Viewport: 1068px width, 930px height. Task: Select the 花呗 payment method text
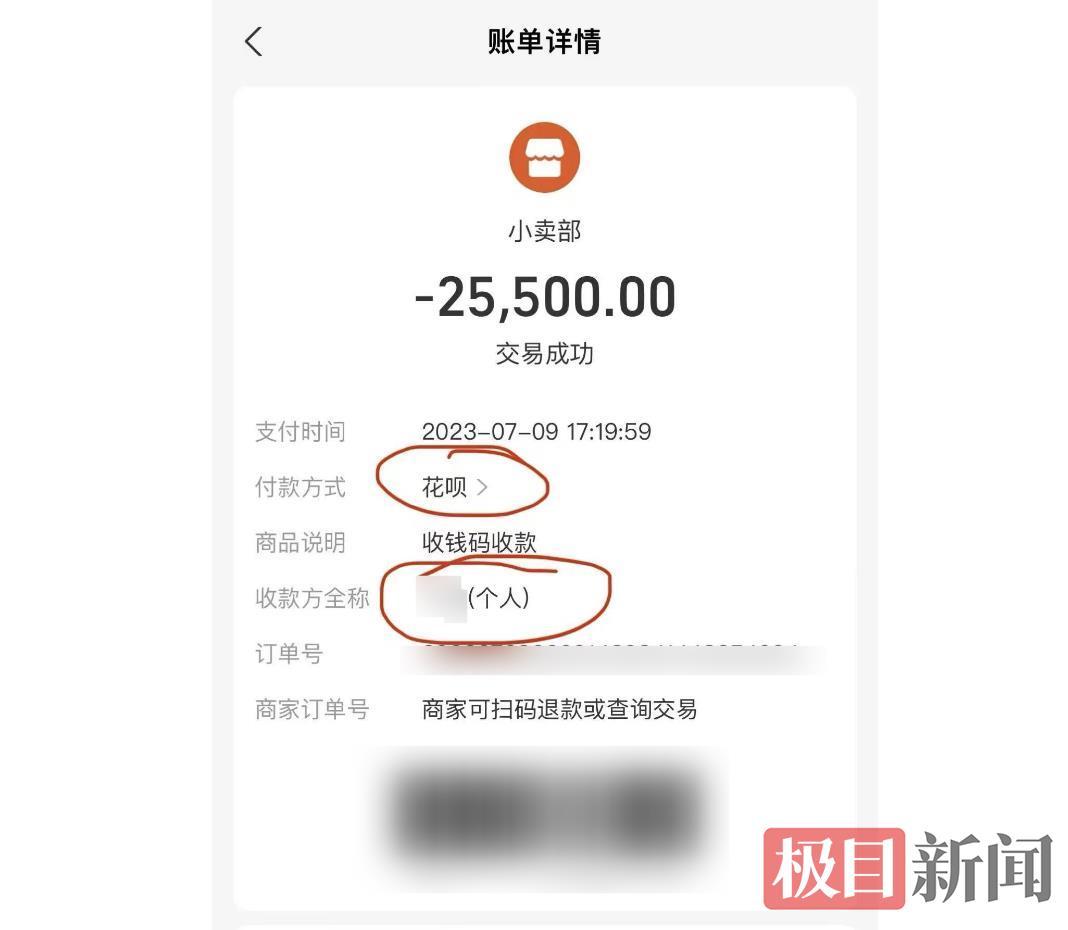coord(444,487)
